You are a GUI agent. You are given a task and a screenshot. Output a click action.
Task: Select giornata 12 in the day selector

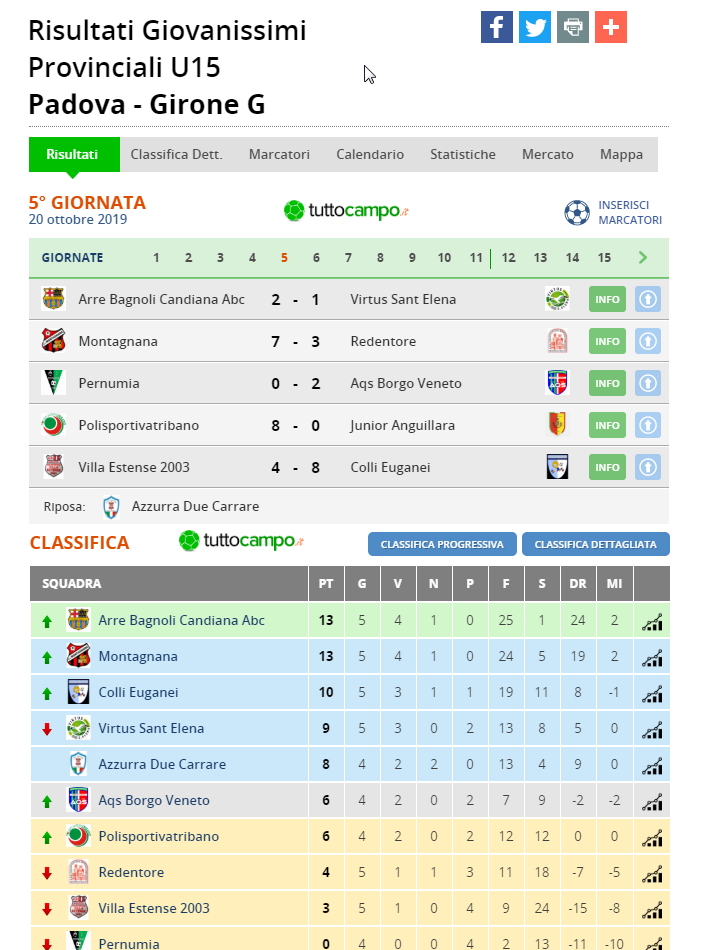508,257
